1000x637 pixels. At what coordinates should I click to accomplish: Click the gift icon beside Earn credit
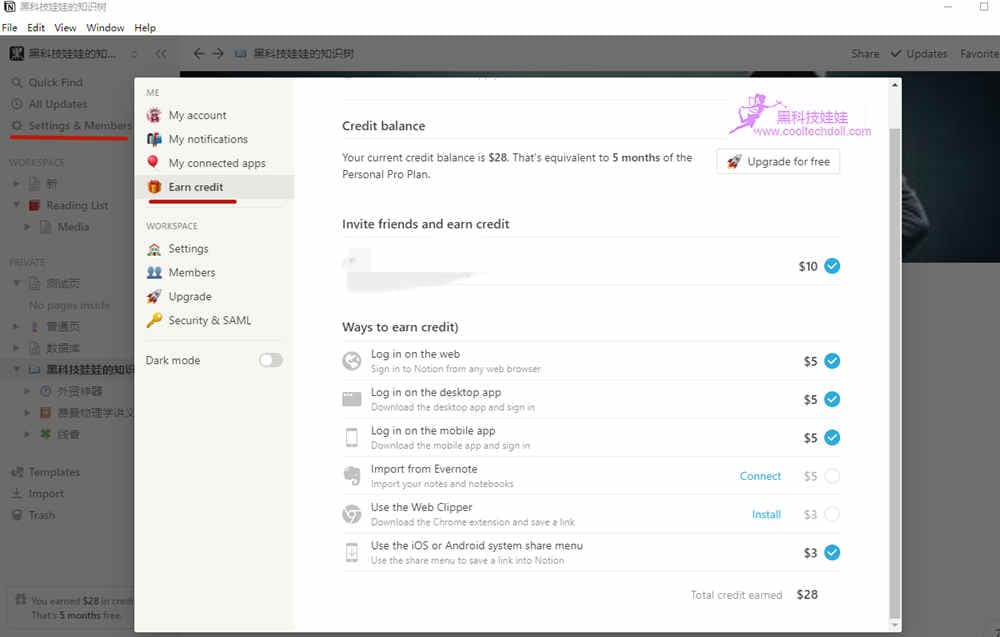[x=154, y=187]
